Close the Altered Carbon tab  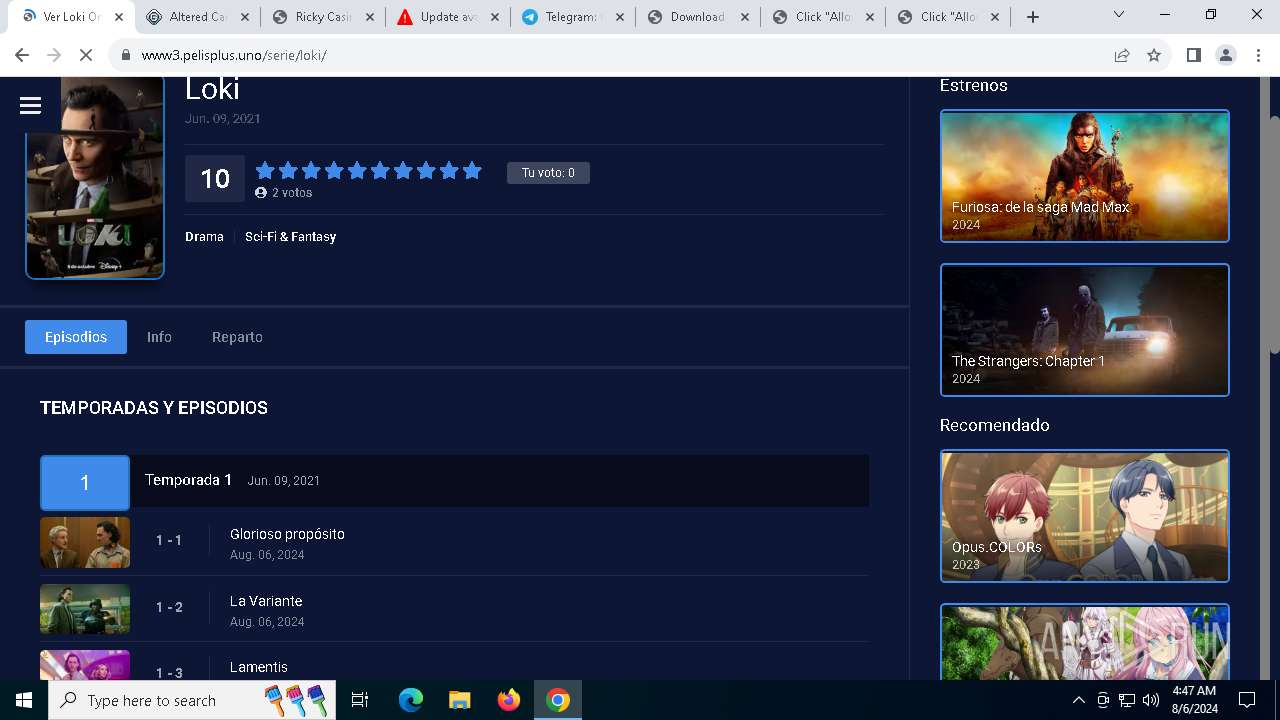[245, 17]
